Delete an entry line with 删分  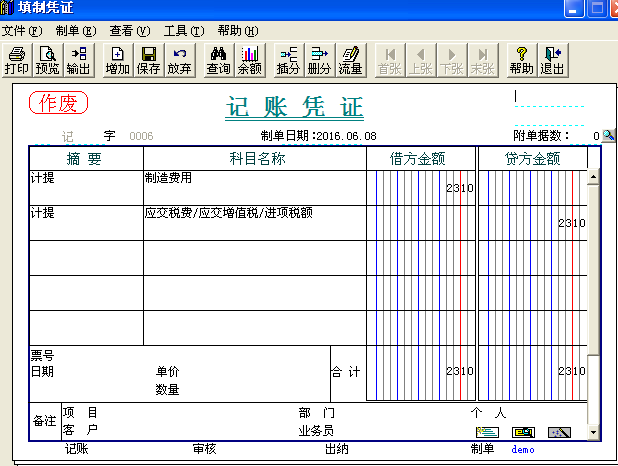pos(319,60)
